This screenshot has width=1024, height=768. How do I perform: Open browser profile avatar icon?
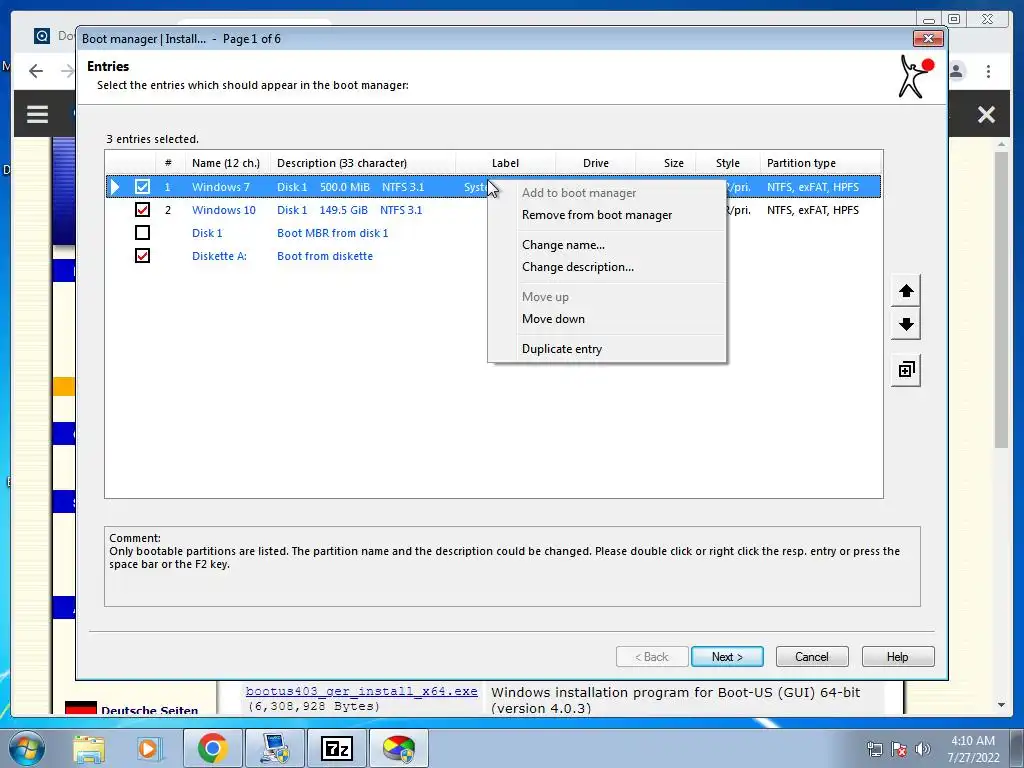click(x=957, y=71)
